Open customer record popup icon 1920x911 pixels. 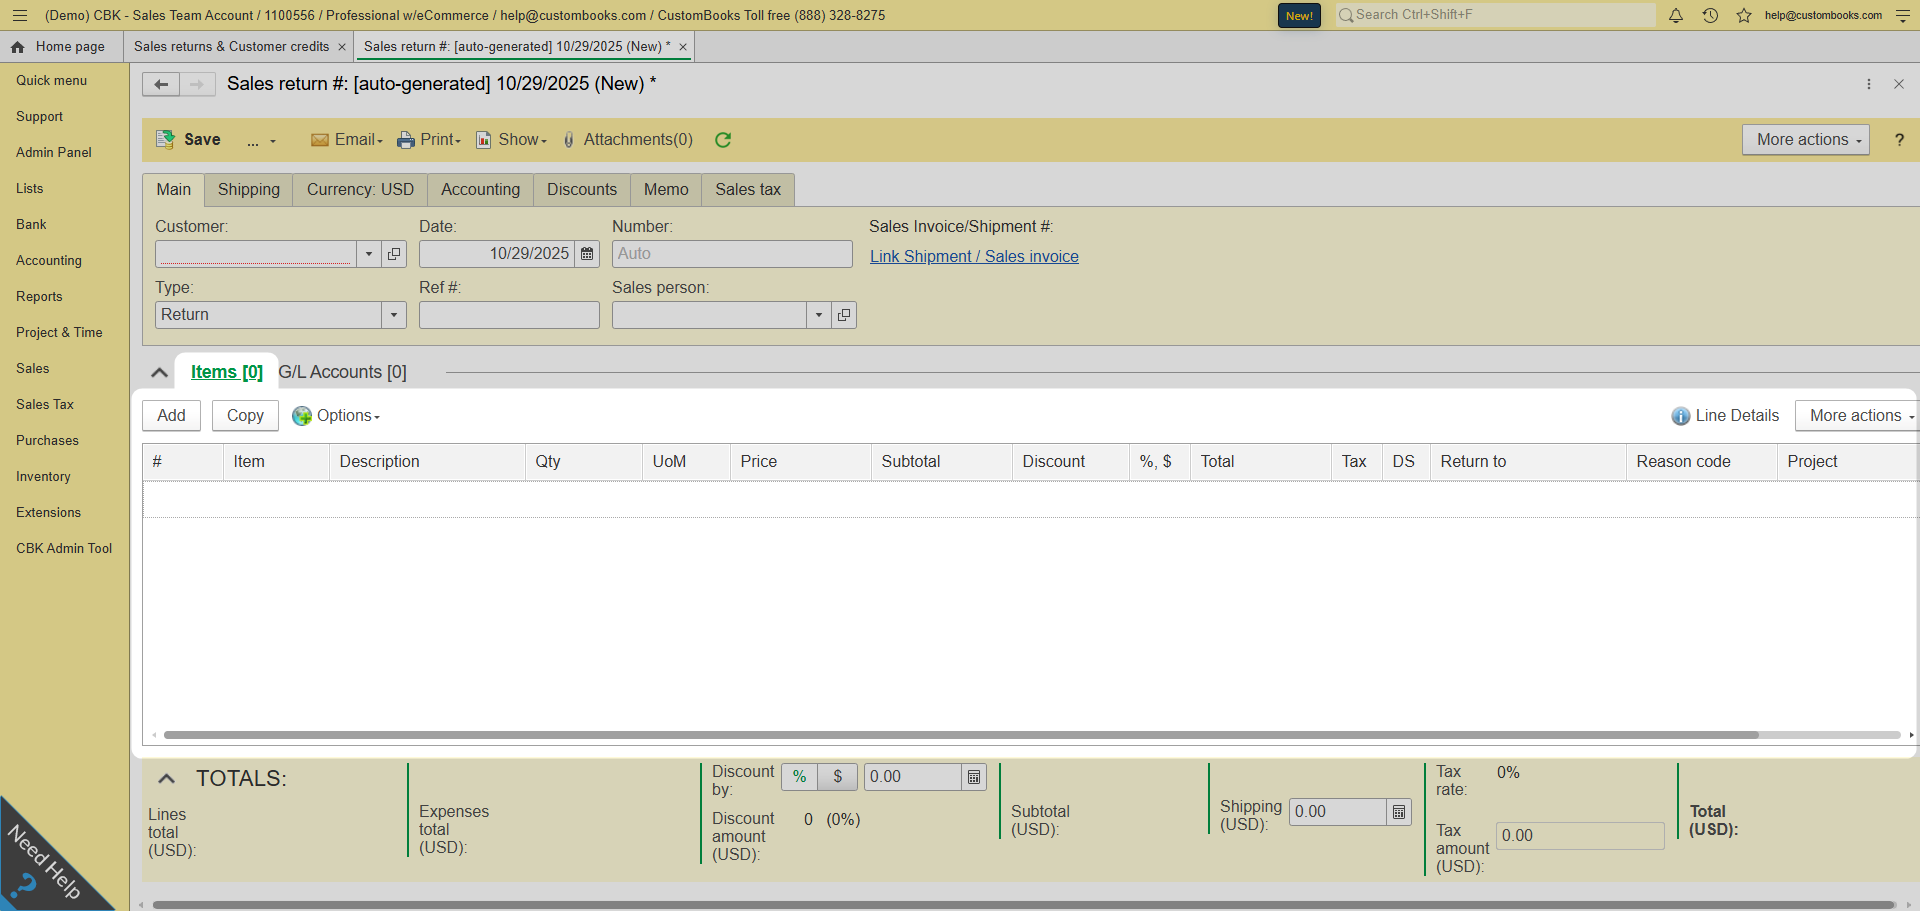tap(394, 254)
